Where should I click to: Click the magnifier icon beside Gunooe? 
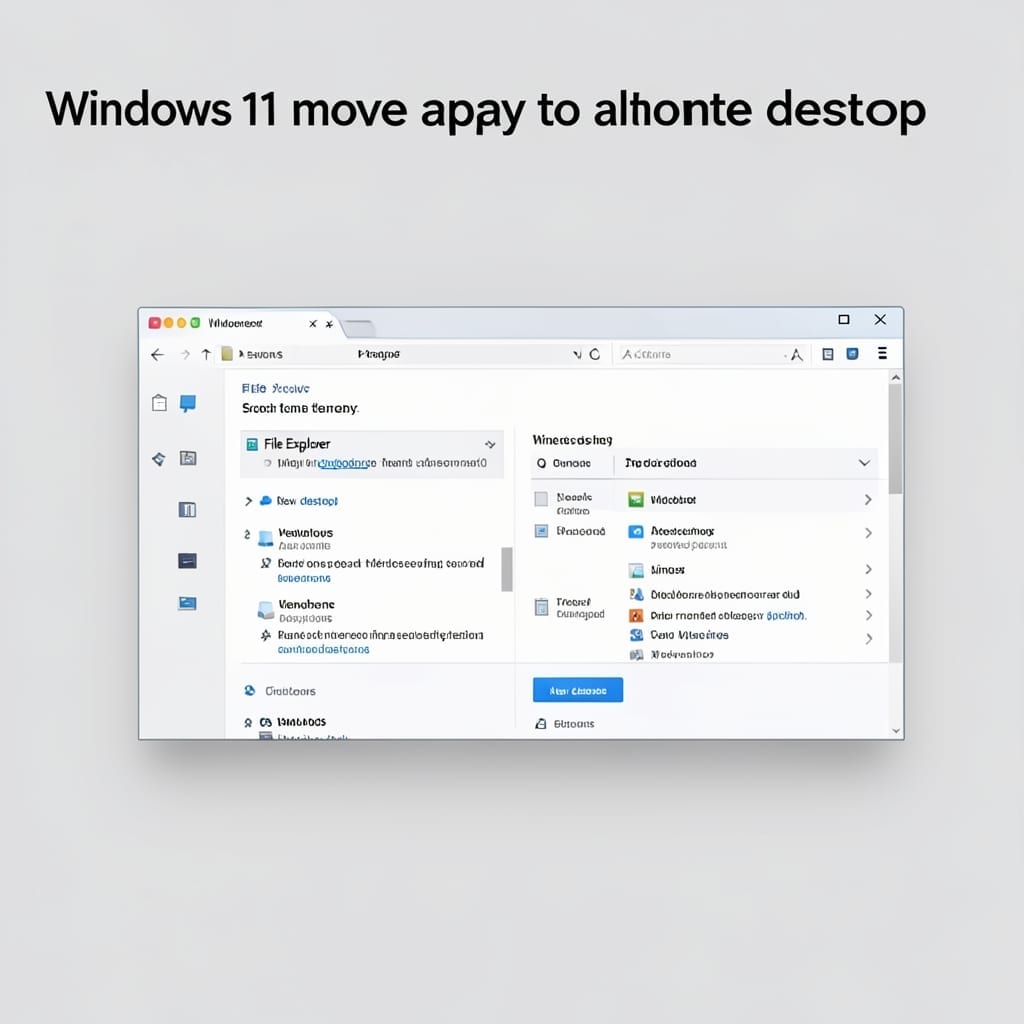click(x=541, y=463)
